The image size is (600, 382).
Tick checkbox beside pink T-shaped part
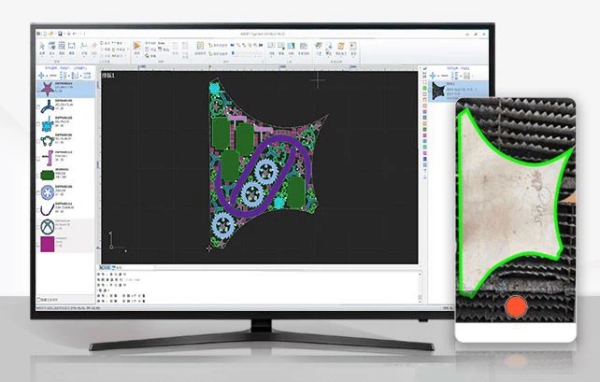pos(38,158)
